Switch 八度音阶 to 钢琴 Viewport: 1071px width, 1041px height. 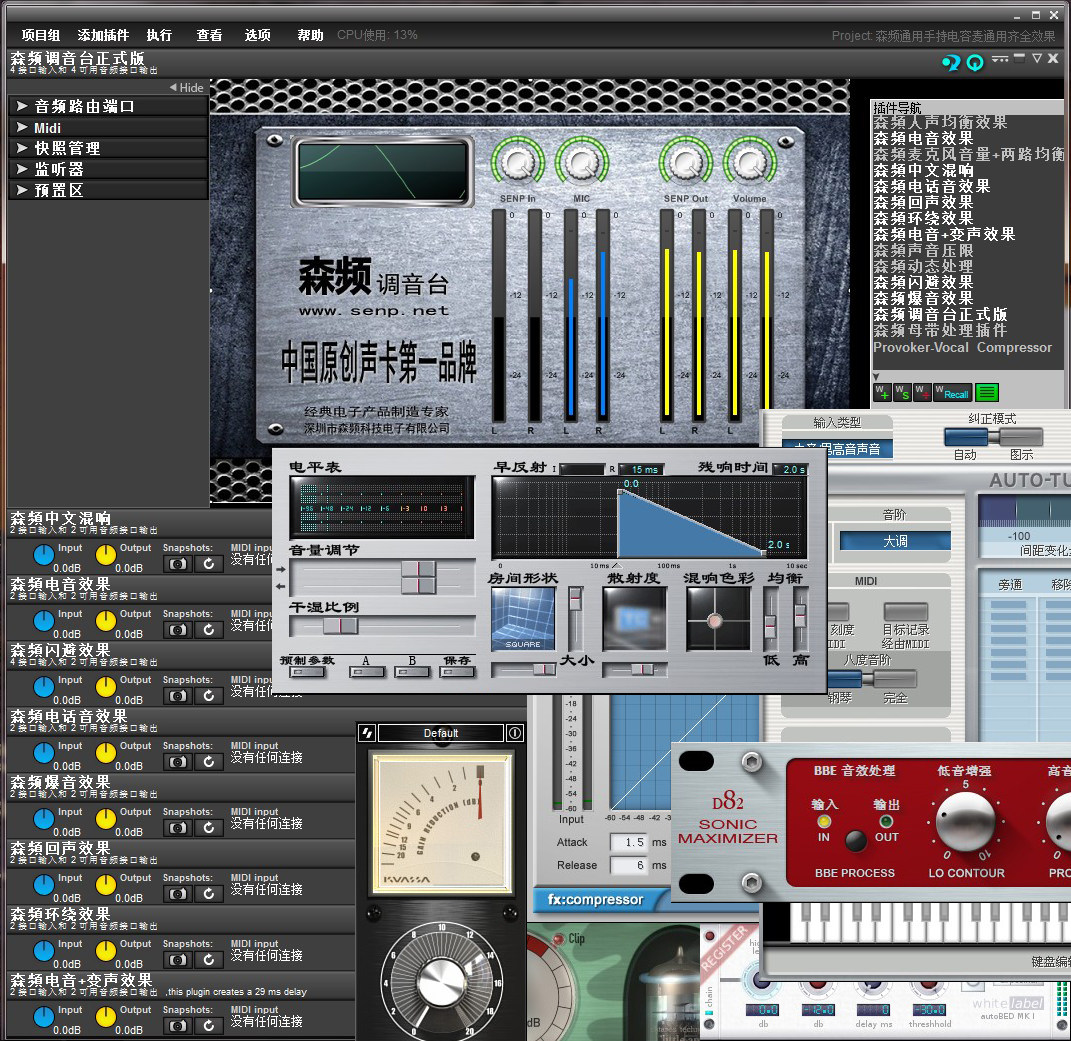(x=844, y=678)
